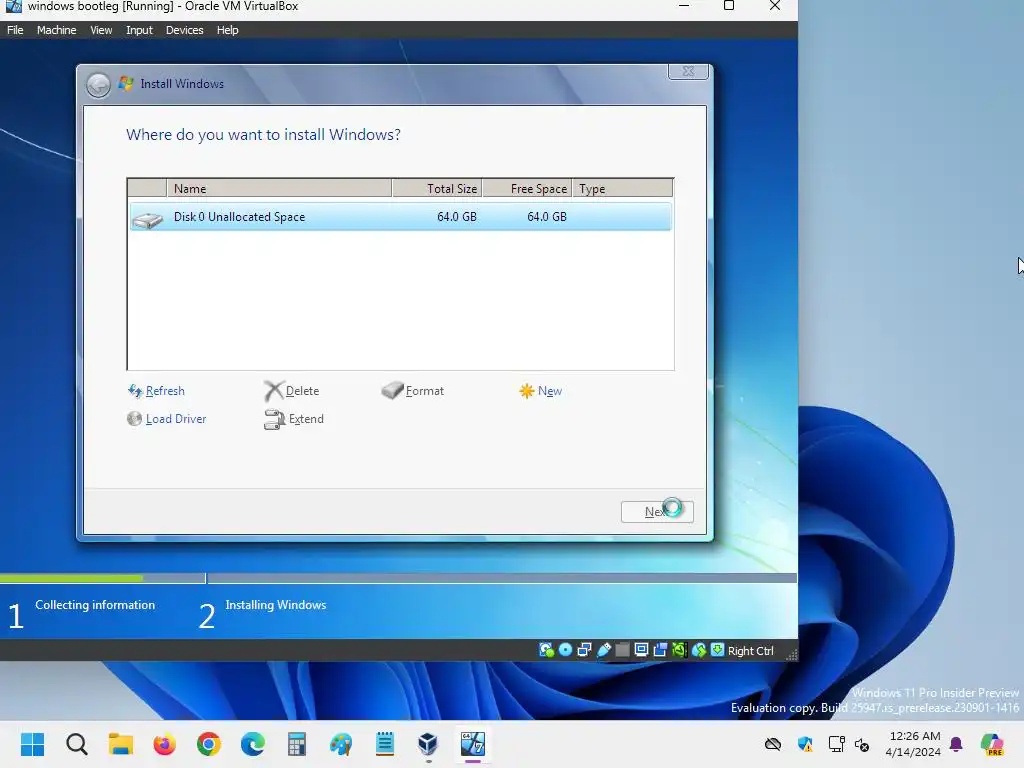Open the VirtualBox Machine menu
The width and height of the screenshot is (1024, 768).
[56, 30]
